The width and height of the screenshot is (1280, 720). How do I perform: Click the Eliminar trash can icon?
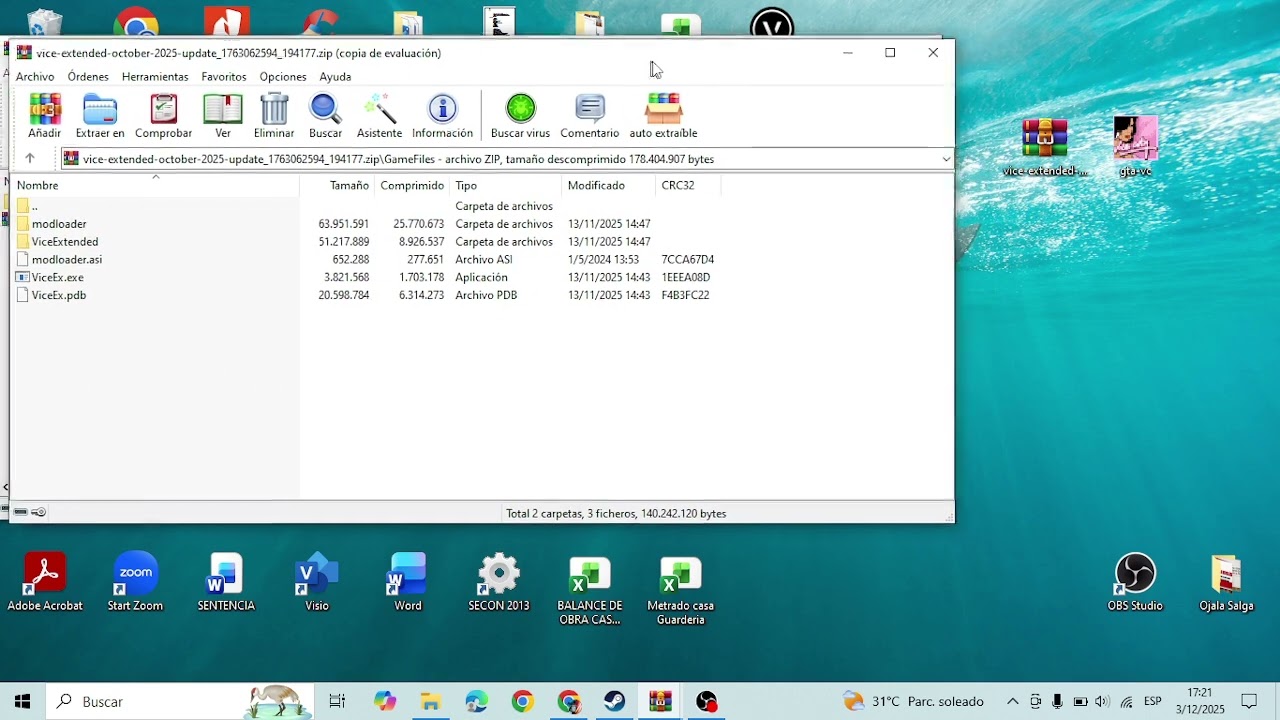click(x=274, y=115)
